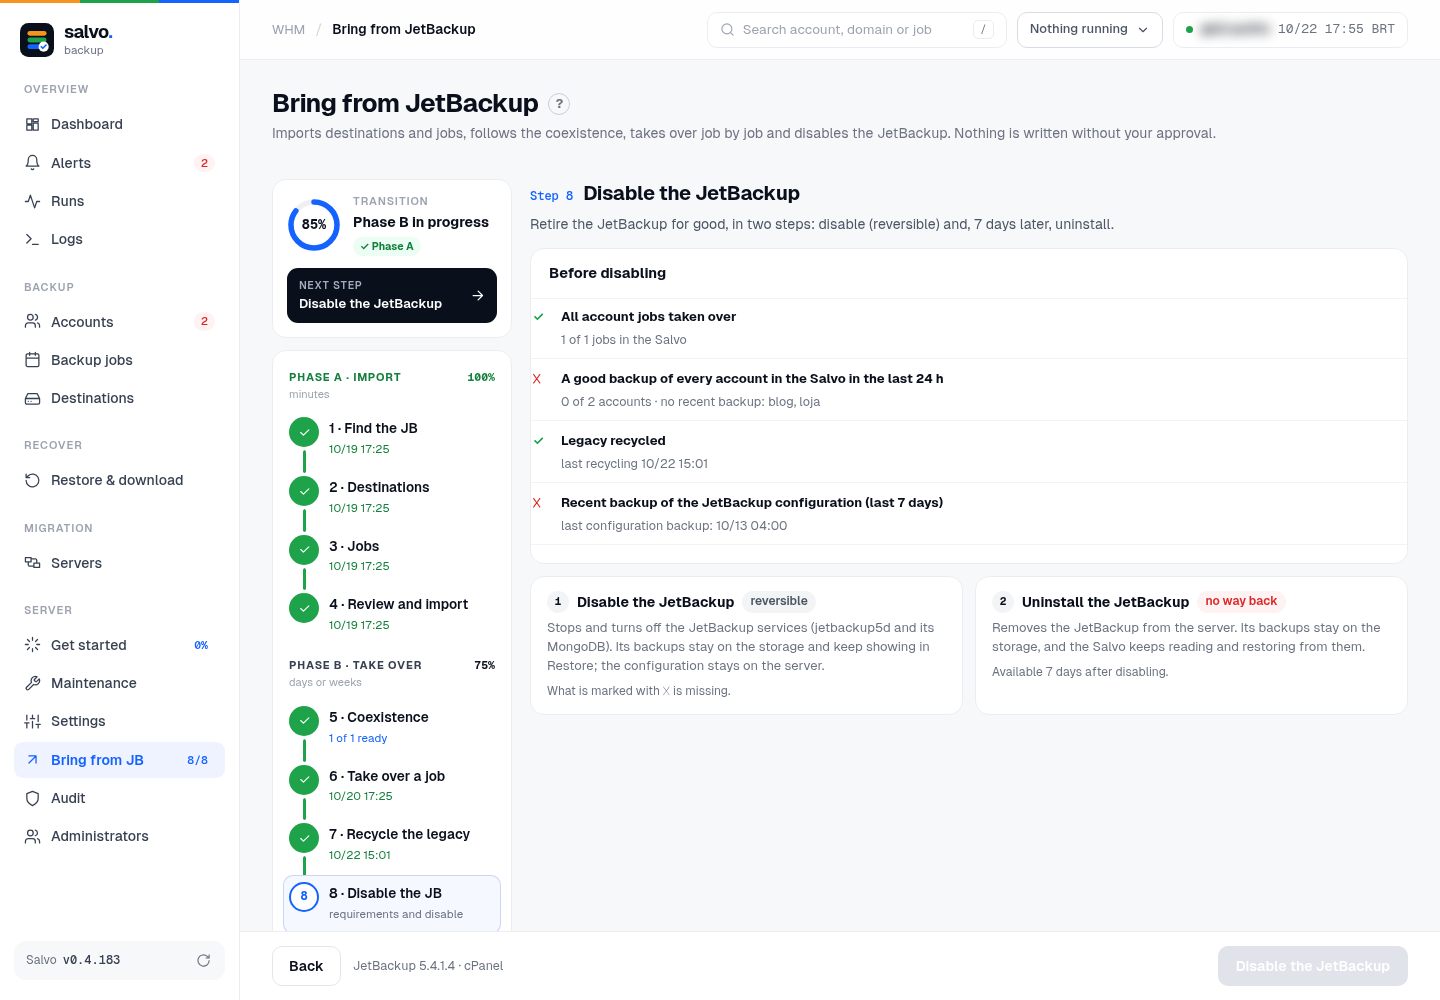The height and width of the screenshot is (1000, 1440).
Task: Click the green Phase A completed badge
Action: pyautogui.click(x=387, y=246)
